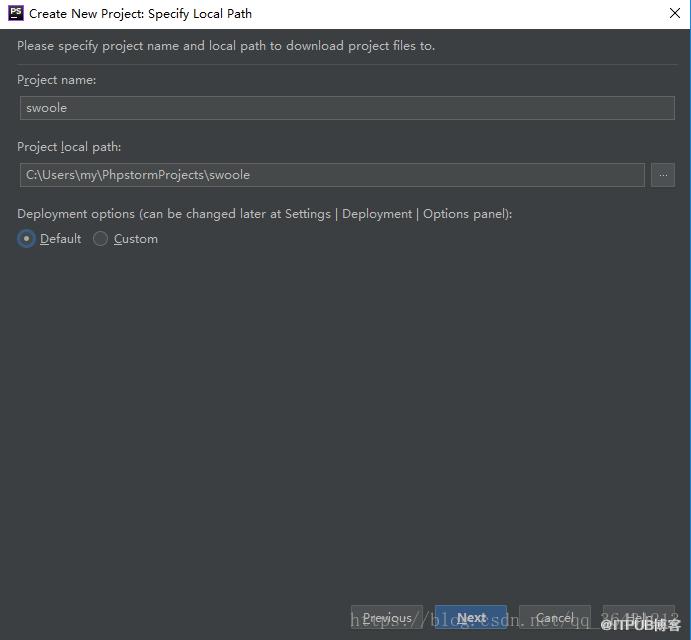Click the Project local path input field
691x640 pixels.
click(332, 175)
